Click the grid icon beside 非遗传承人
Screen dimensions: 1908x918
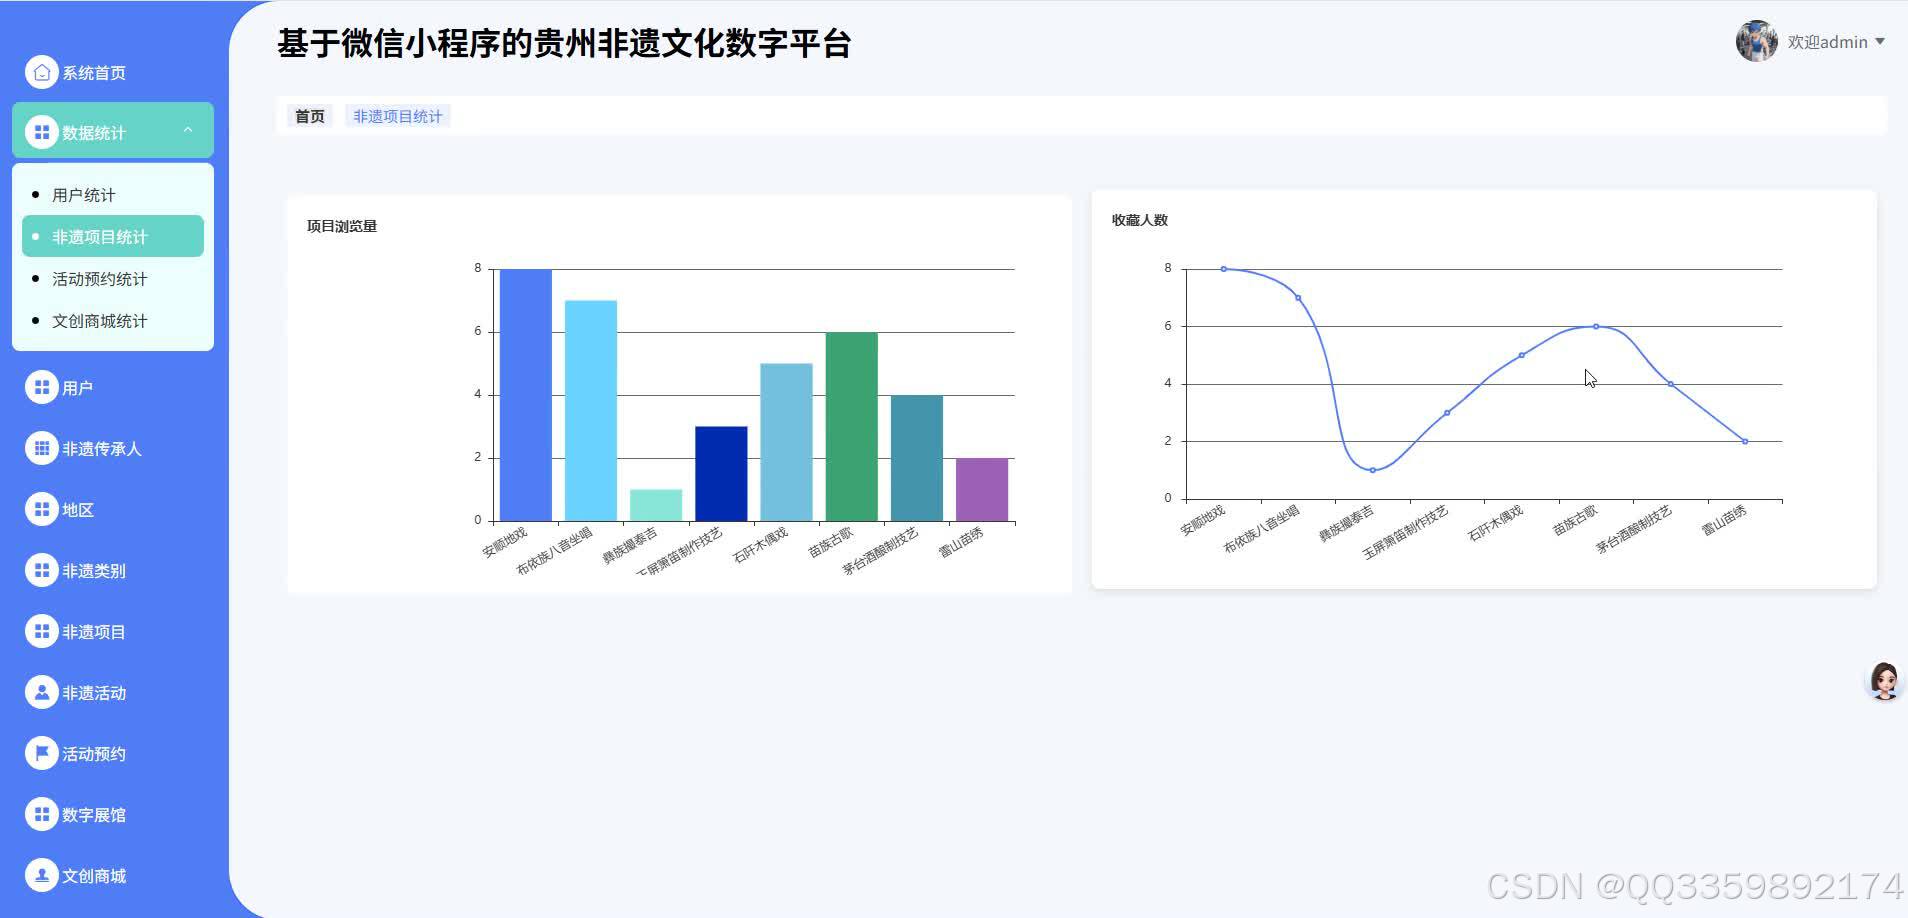pyautogui.click(x=41, y=448)
